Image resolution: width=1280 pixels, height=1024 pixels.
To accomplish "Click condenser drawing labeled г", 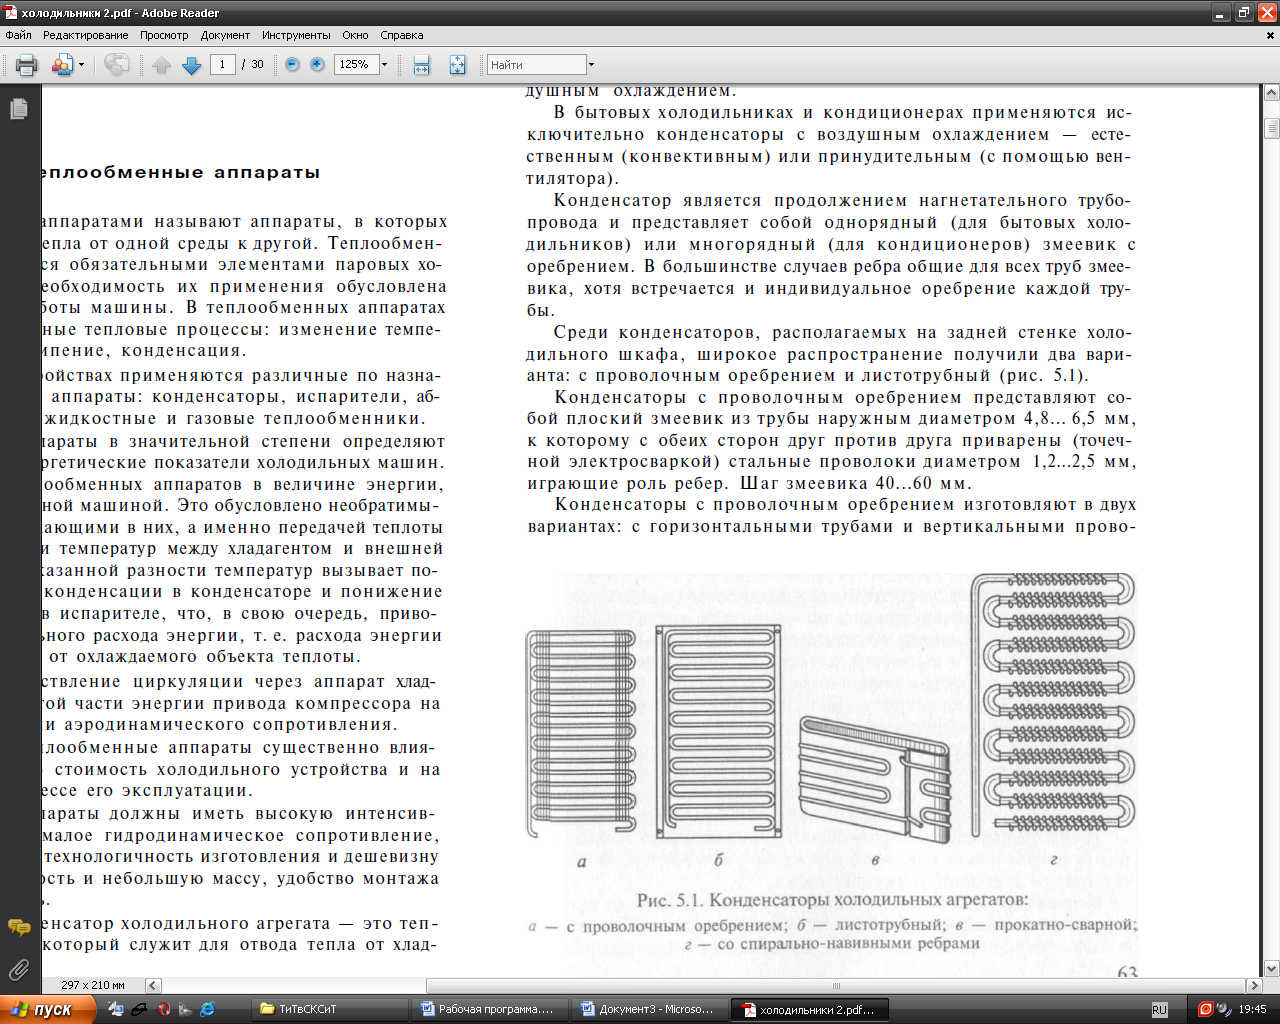I will tap(1054, 704).
